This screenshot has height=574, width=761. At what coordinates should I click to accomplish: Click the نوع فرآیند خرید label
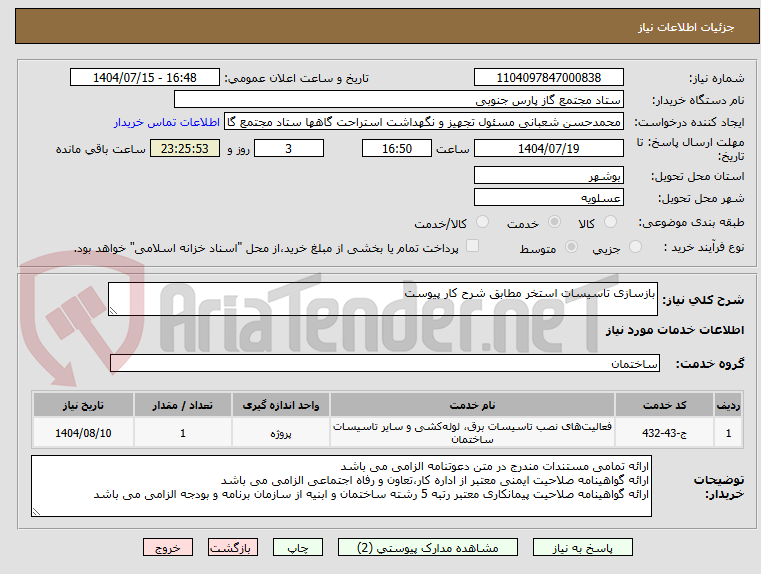click(704, 247)
